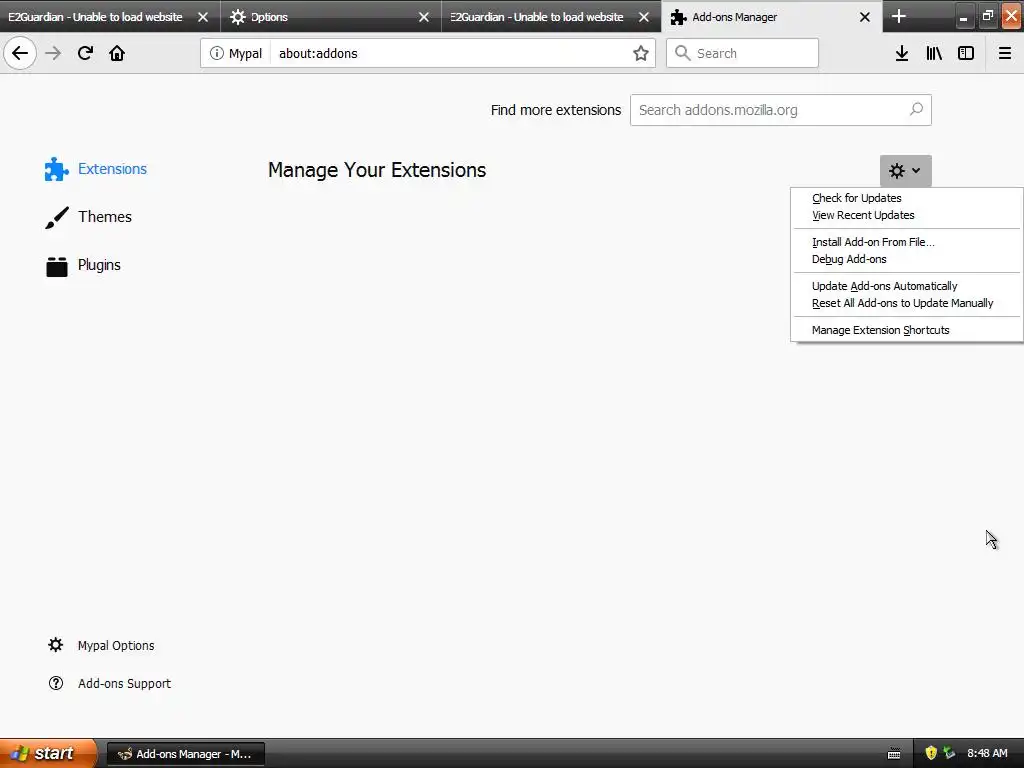Open the Themes category
1024x768 pixels.
[89, 217]
